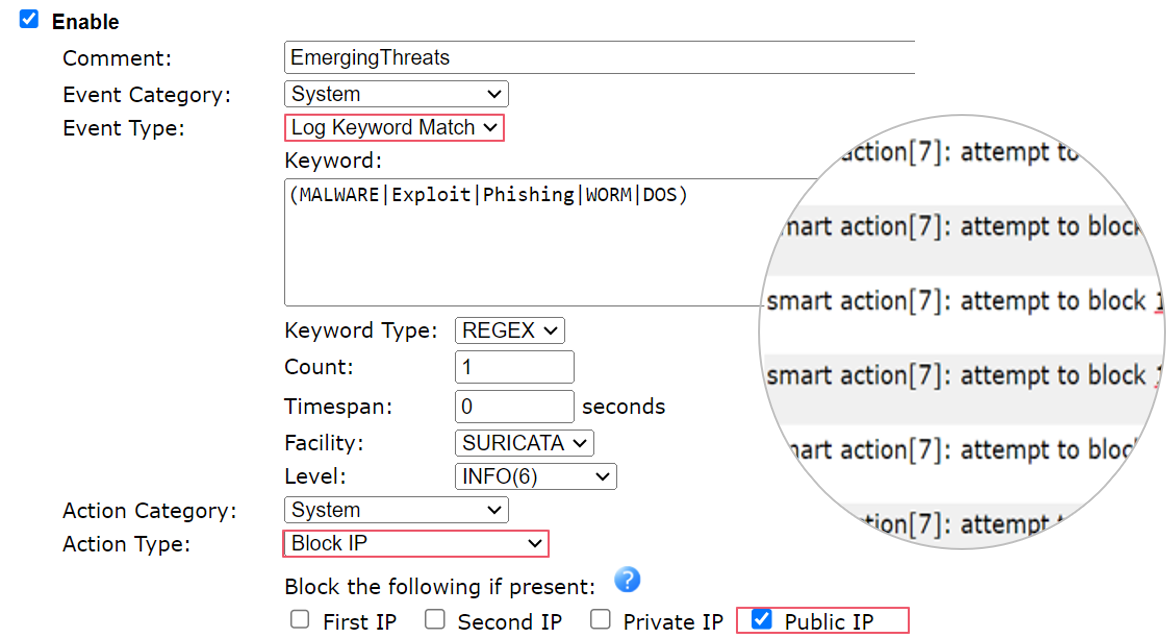Screen dimensions: 1166x638
Task: Expand the Event Type Log Keyword Match dropdown
Action: (x=394, y=128)
